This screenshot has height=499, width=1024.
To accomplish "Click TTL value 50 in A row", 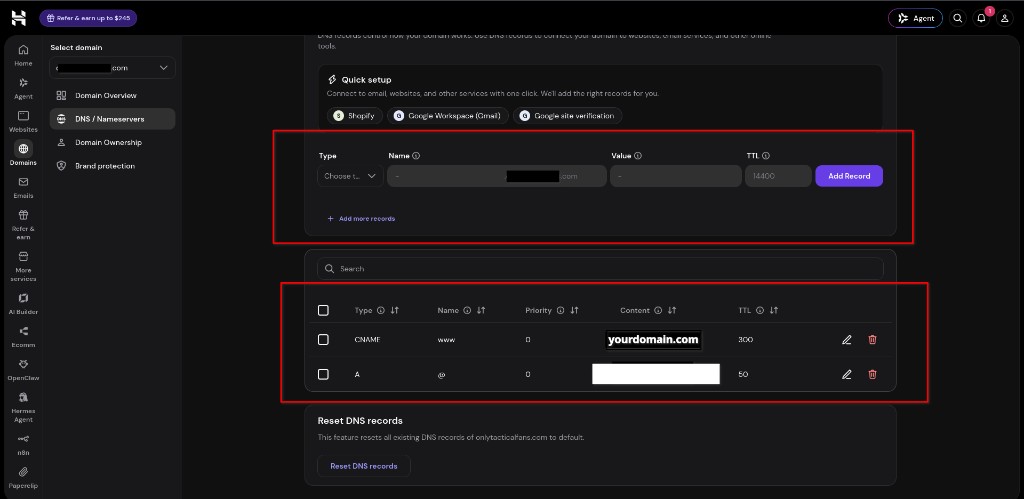I will (743, 374).
